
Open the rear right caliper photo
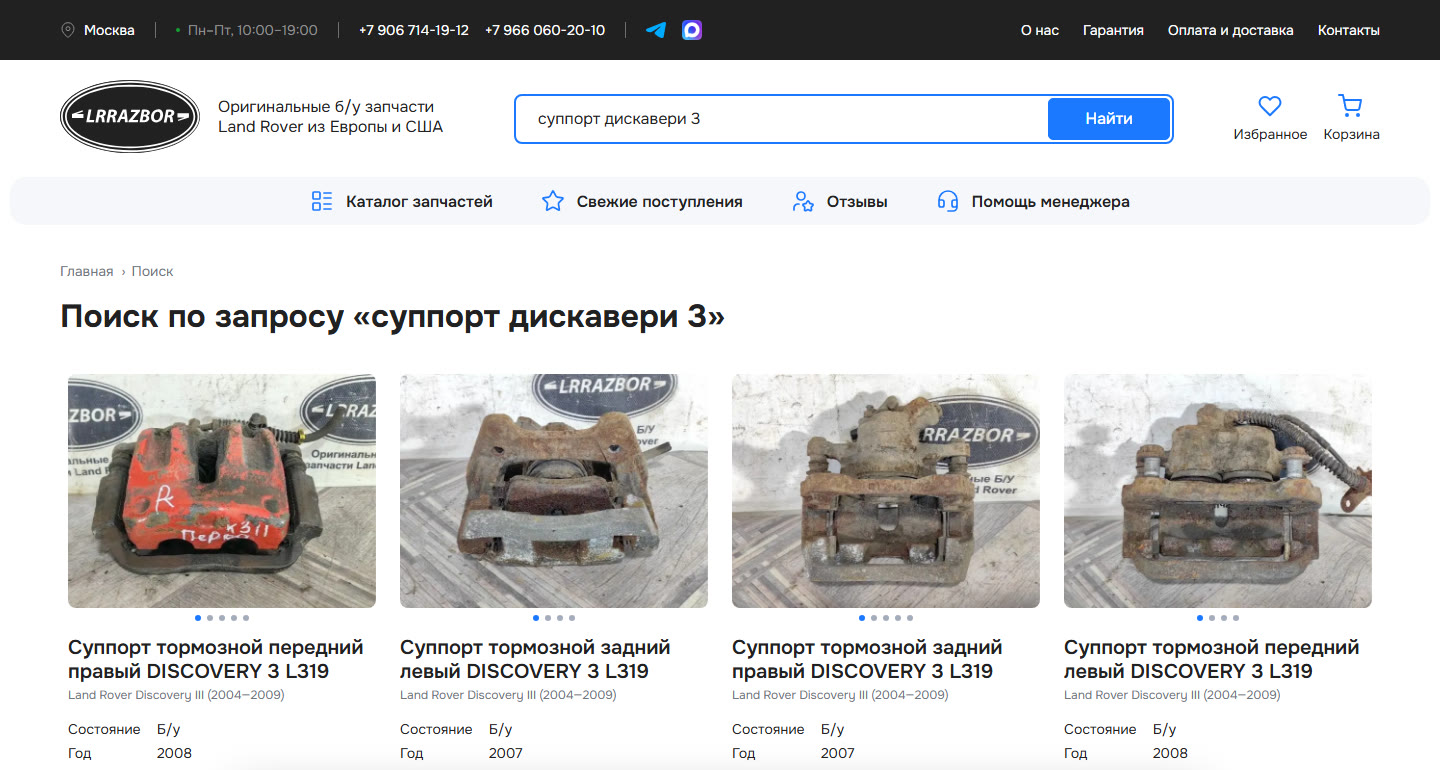point(886,491)
